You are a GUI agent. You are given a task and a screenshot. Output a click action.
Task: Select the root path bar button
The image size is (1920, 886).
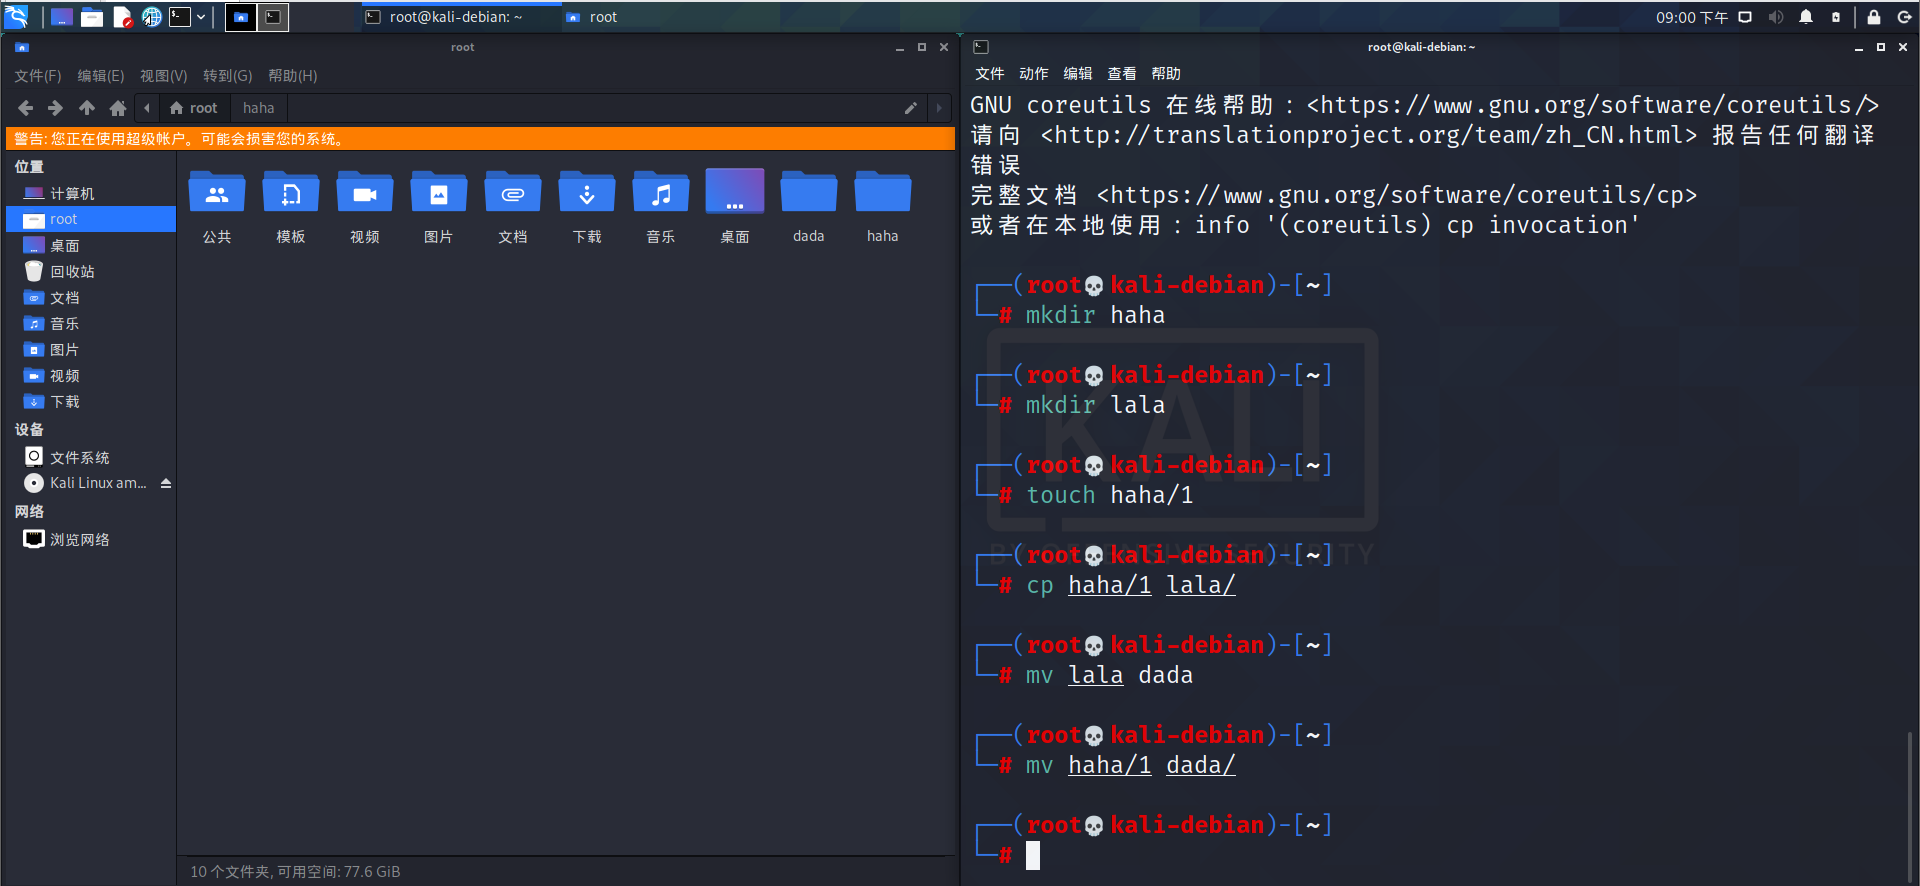coord(194,108)
